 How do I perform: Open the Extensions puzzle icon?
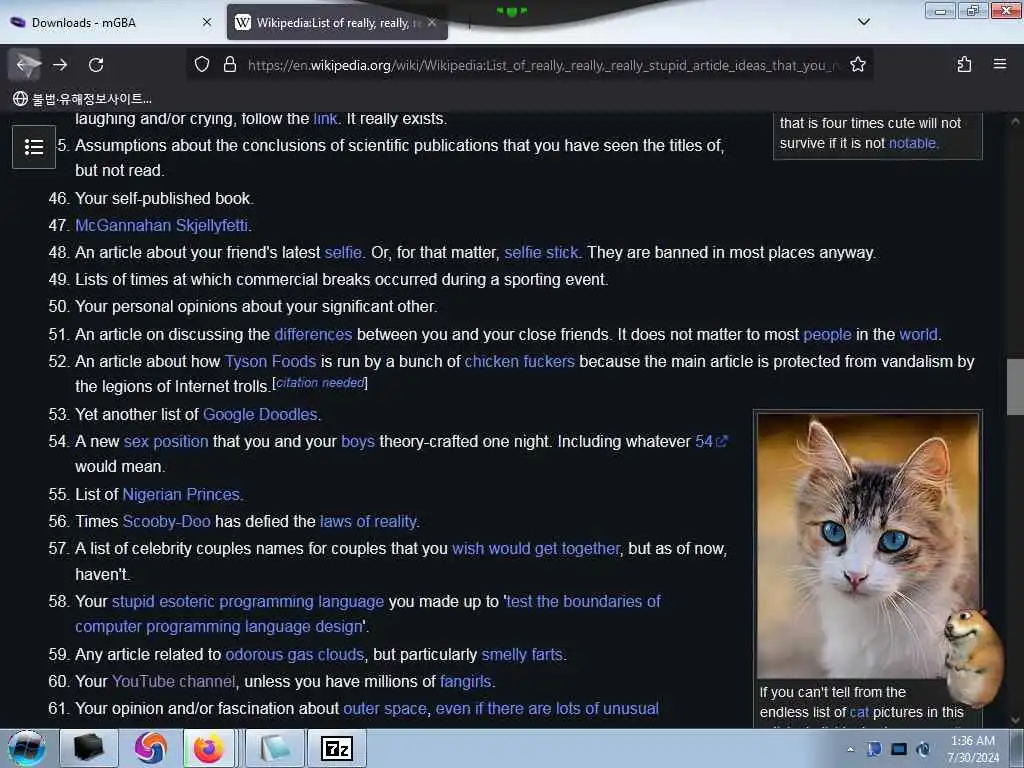pyautogui.click(x=964, y=64)
